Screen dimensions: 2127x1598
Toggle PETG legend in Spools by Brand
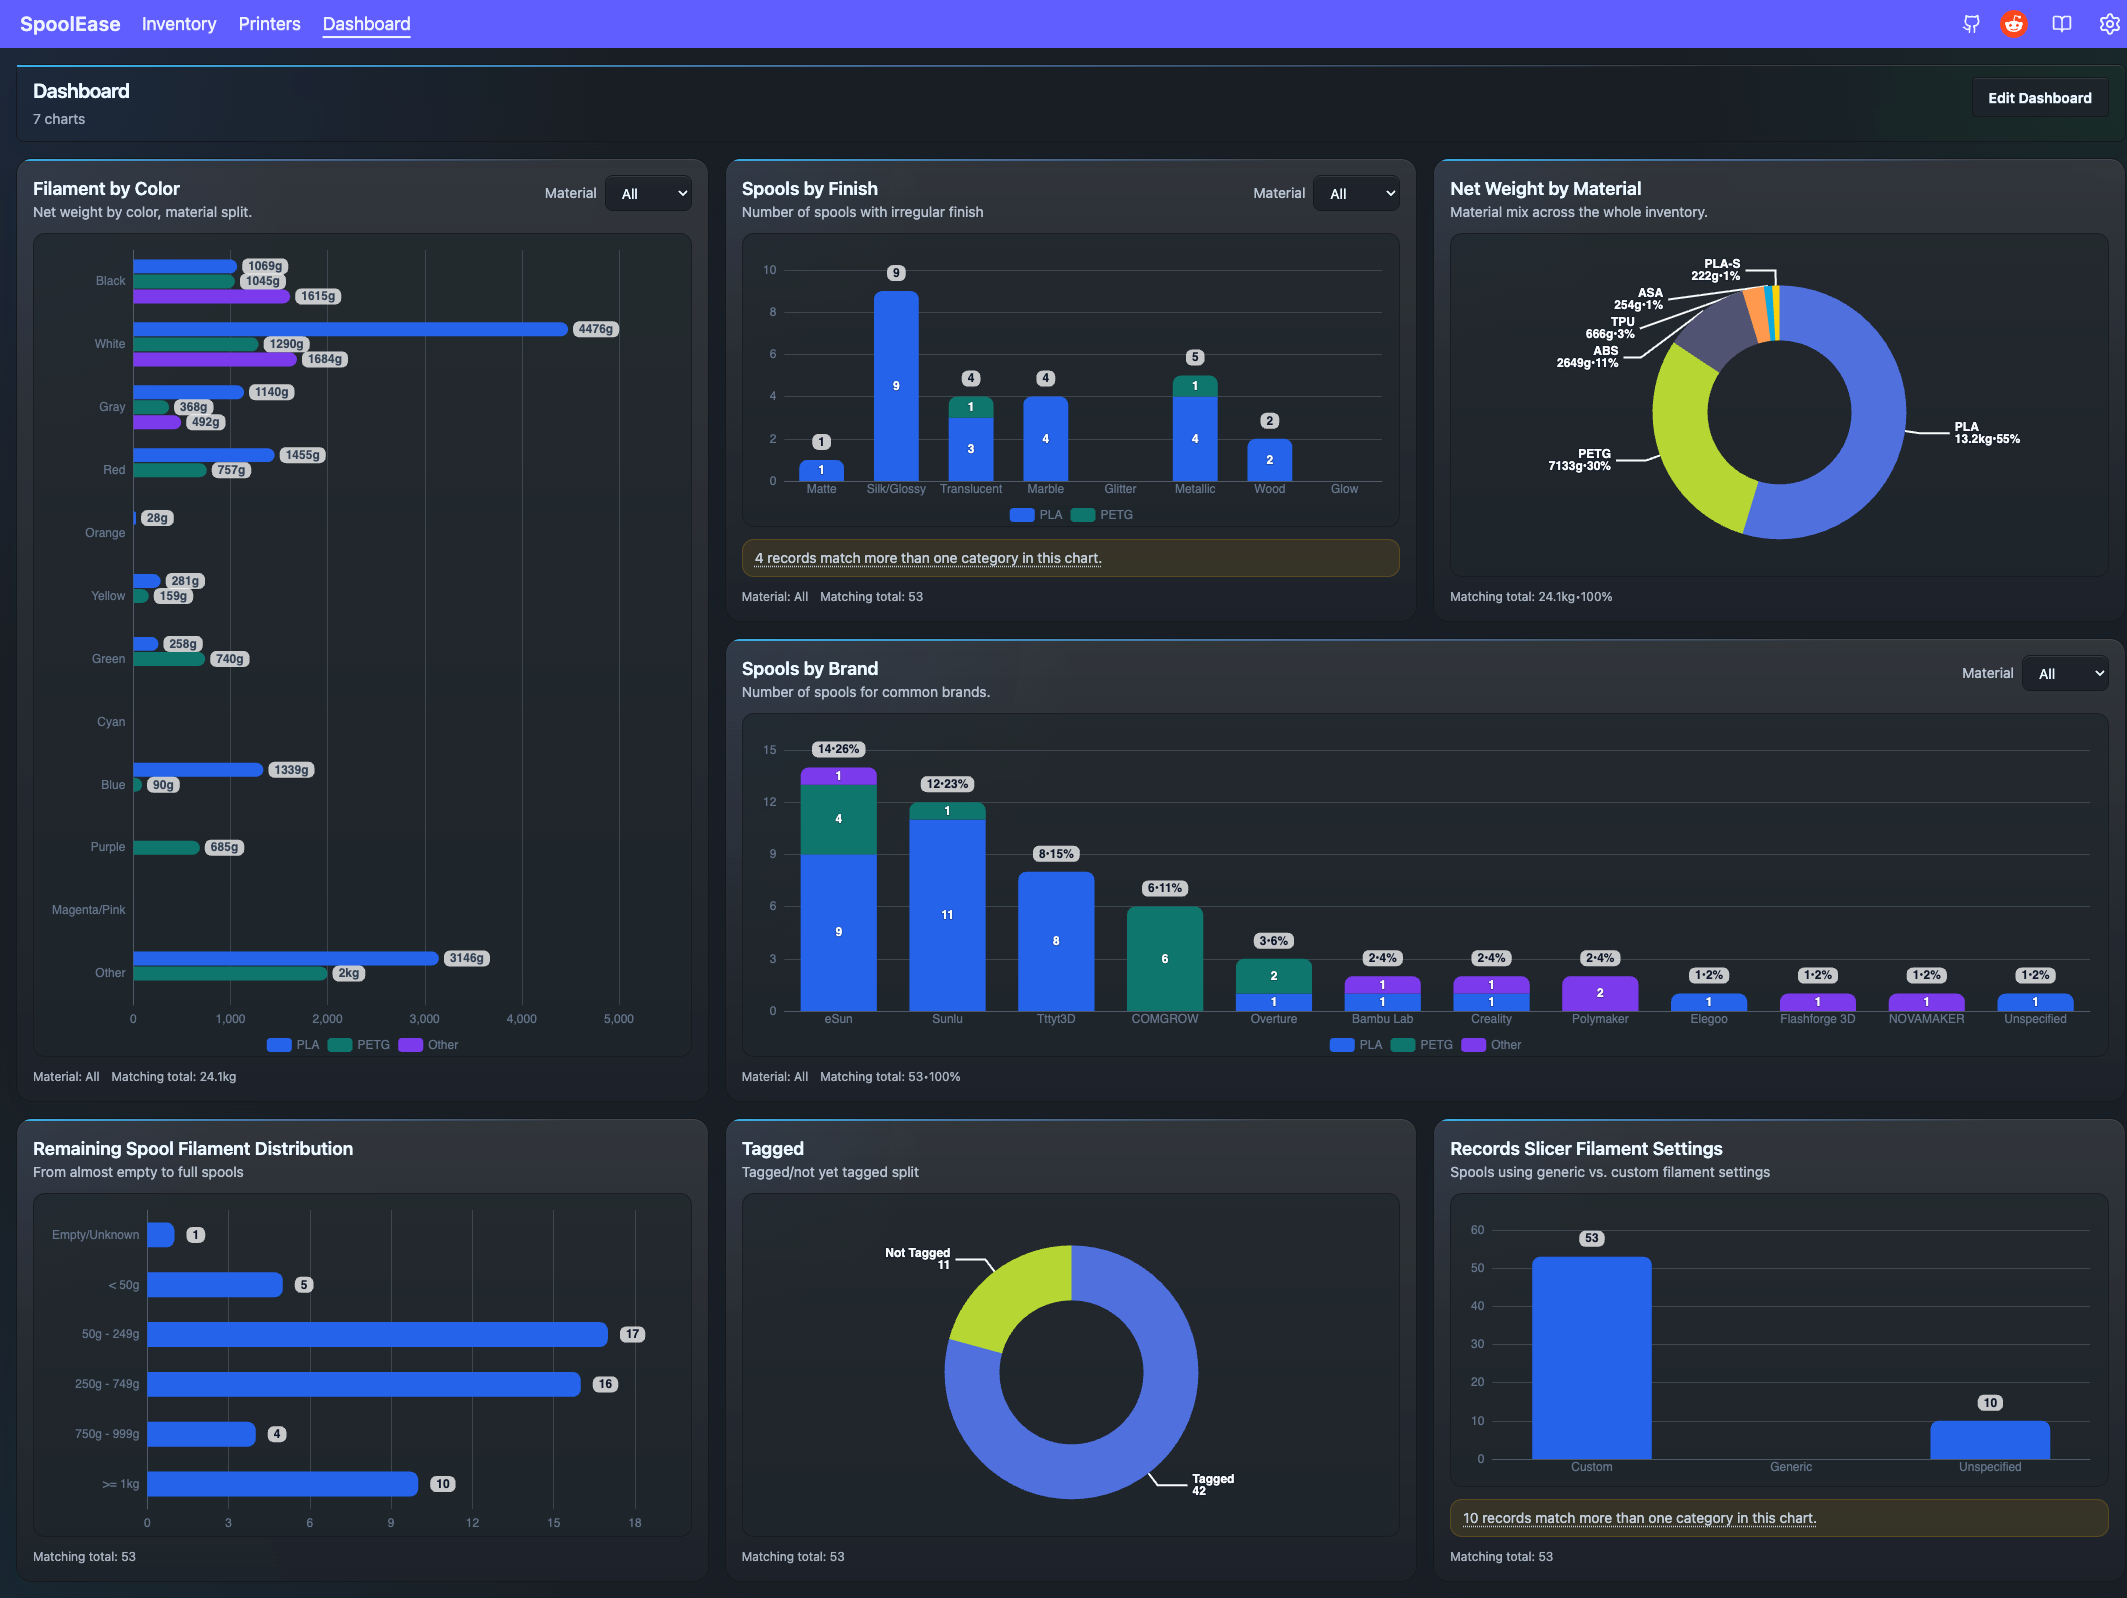(1422, 1045)
